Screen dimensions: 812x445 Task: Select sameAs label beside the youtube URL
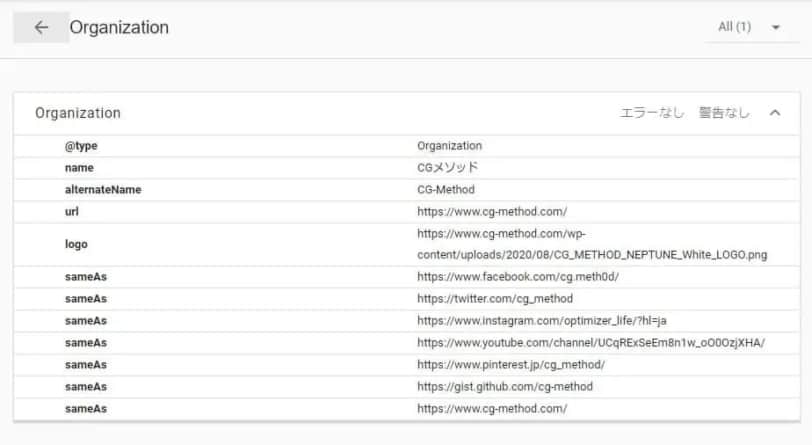coord(86,342)
